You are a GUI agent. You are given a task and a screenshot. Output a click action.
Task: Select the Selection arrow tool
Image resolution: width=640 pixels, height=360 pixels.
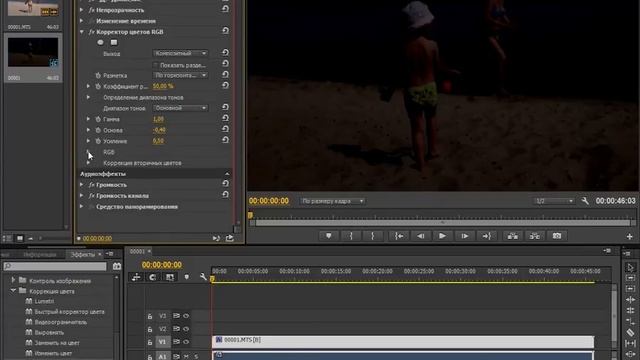pyautogui.click(x=630, y=267)
